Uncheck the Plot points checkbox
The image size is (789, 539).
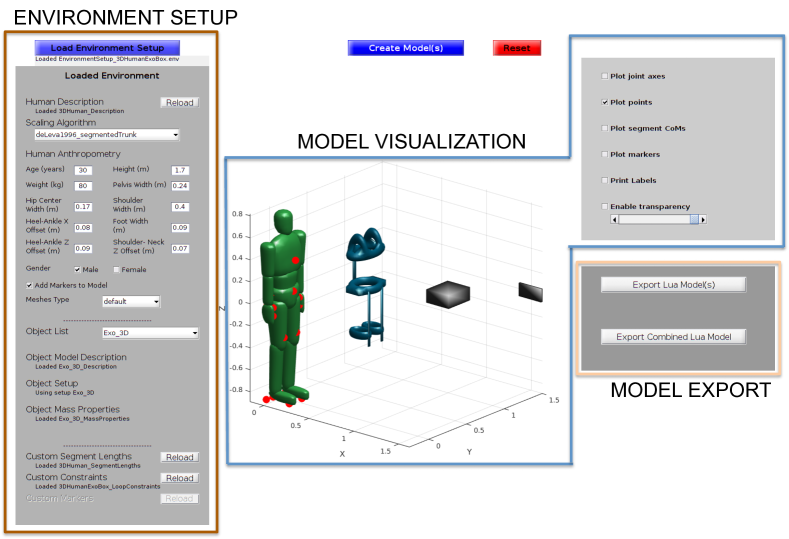[x=604, y=102]
